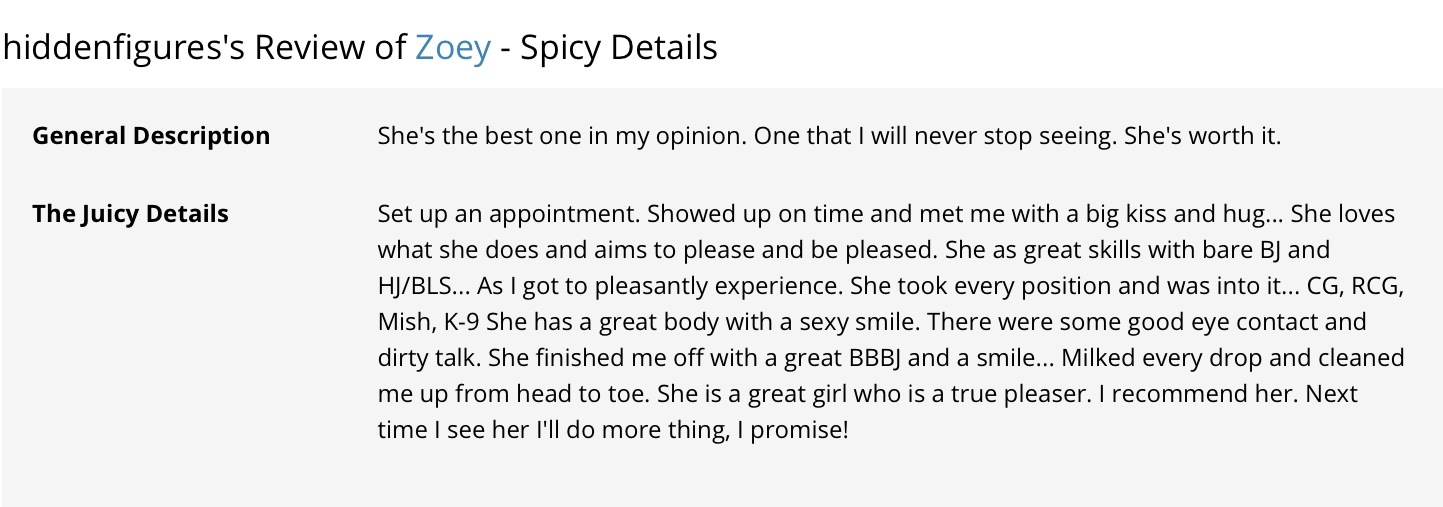The width and height of the screenshot is (1443, 507).
Task: Click the phrase 'As I got to pleasantly experience'
Action: 660,286
